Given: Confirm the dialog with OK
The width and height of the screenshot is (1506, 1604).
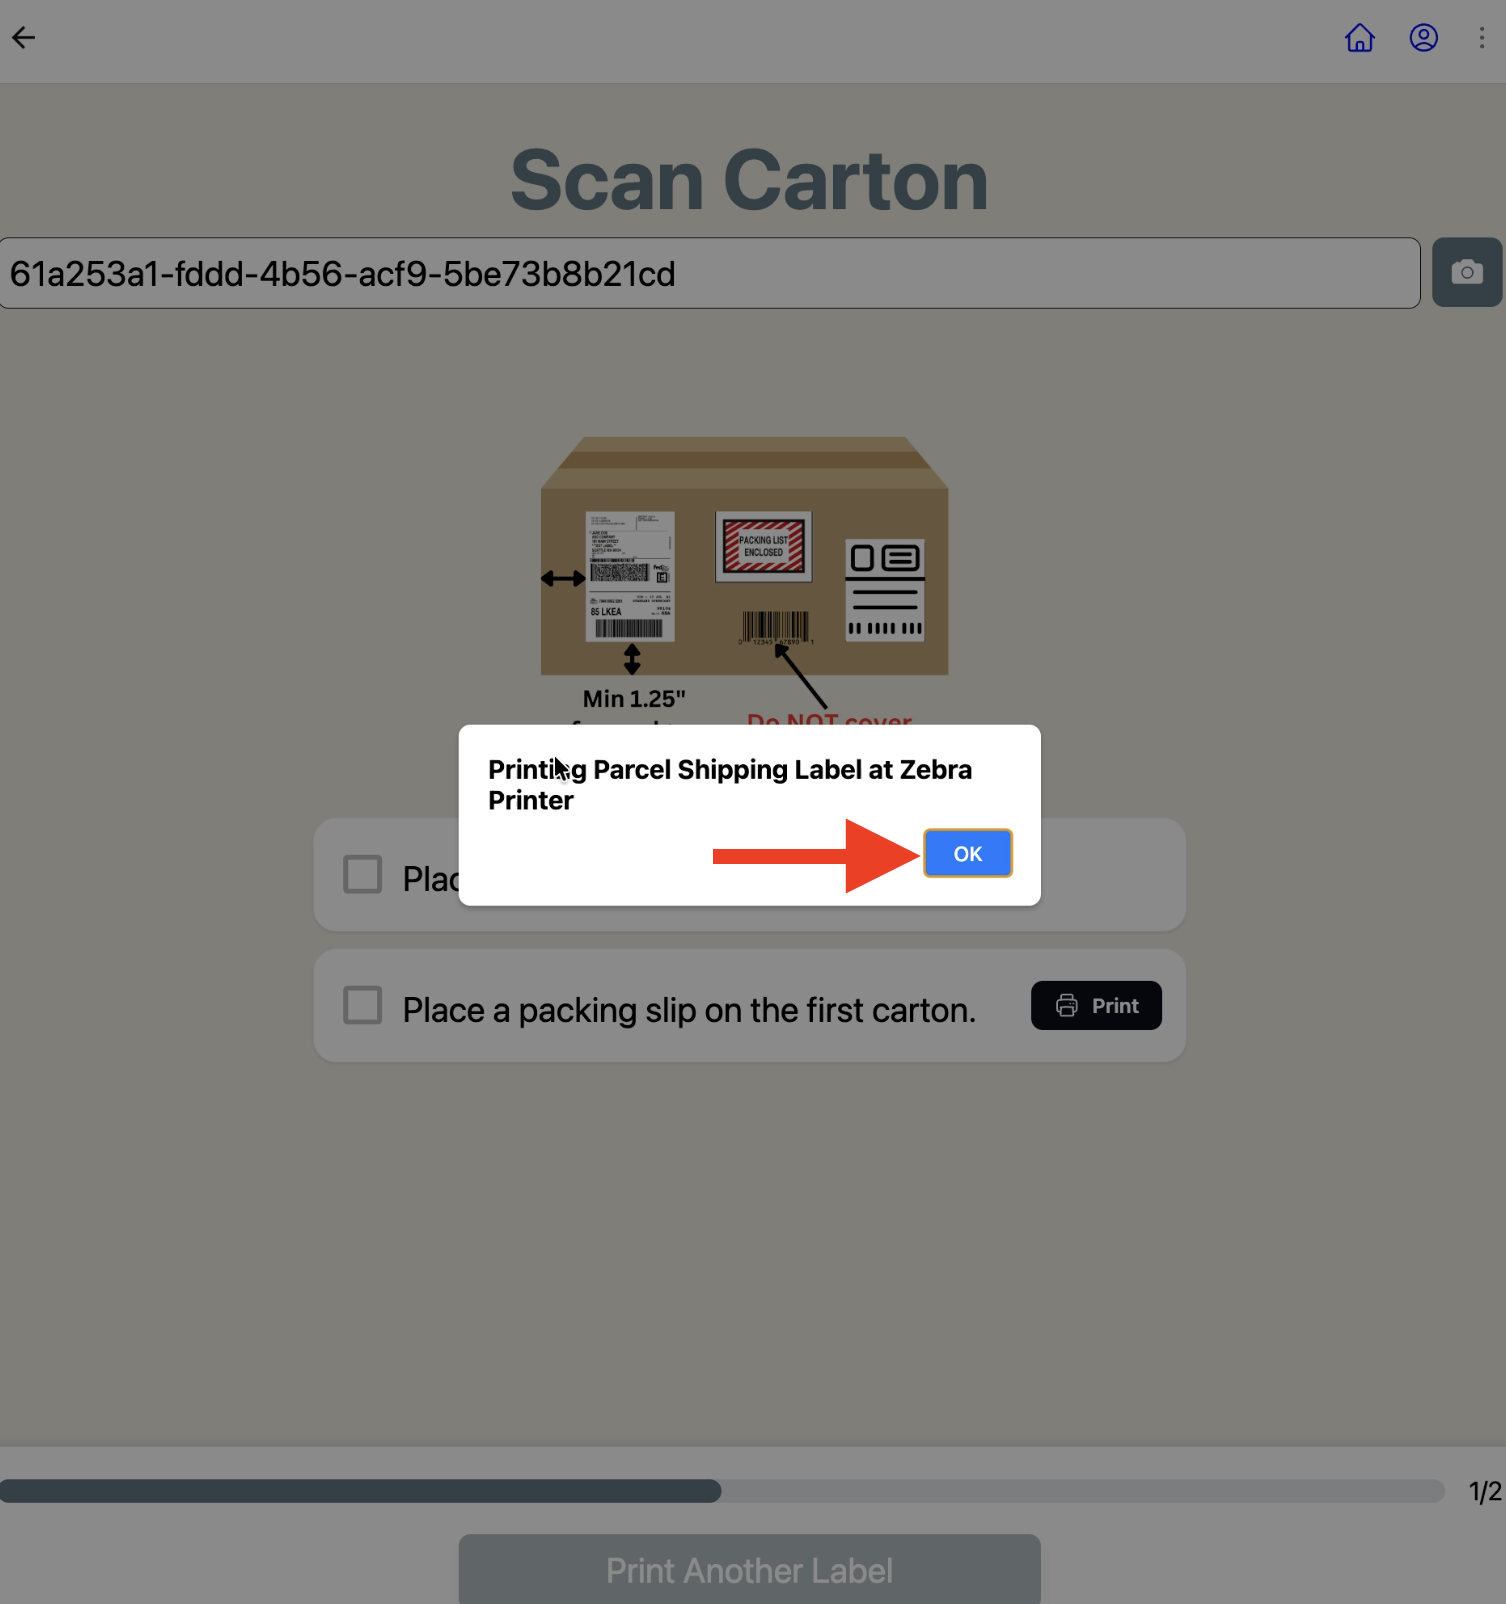Looking at the screenshot, I should [x=967, y=854].
